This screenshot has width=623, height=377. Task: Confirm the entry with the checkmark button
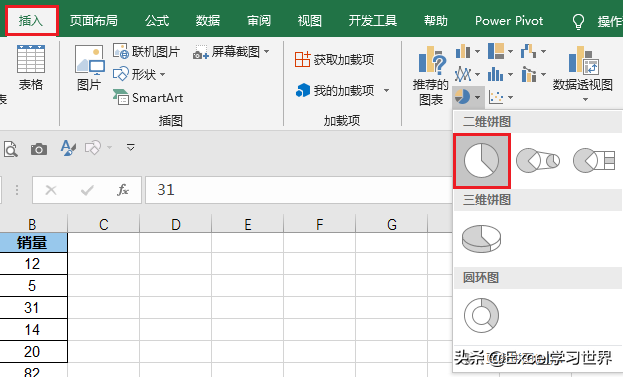[87, 190]
